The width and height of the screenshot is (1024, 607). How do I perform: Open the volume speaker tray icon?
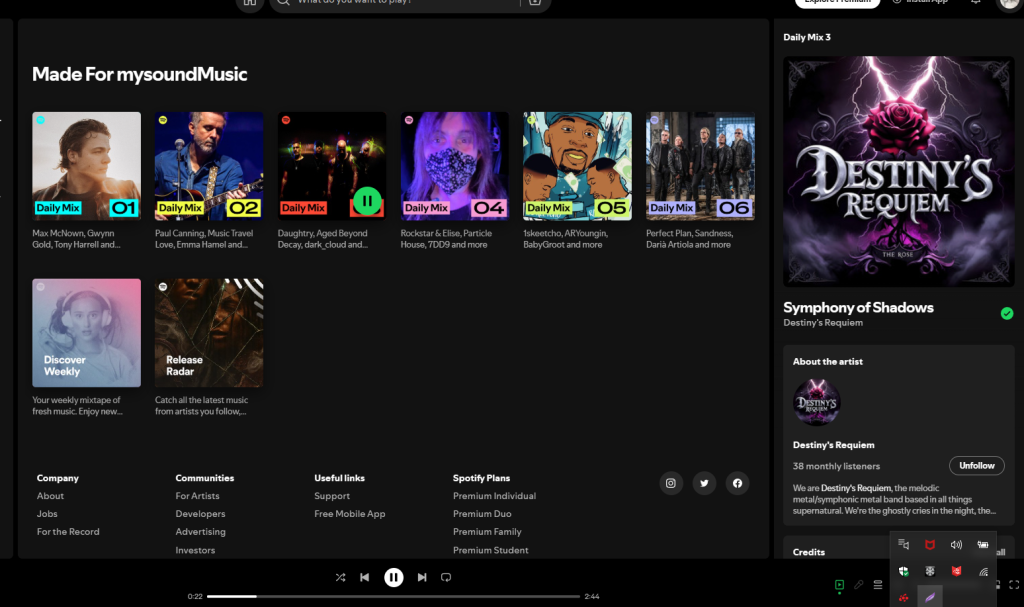(956, 545)
